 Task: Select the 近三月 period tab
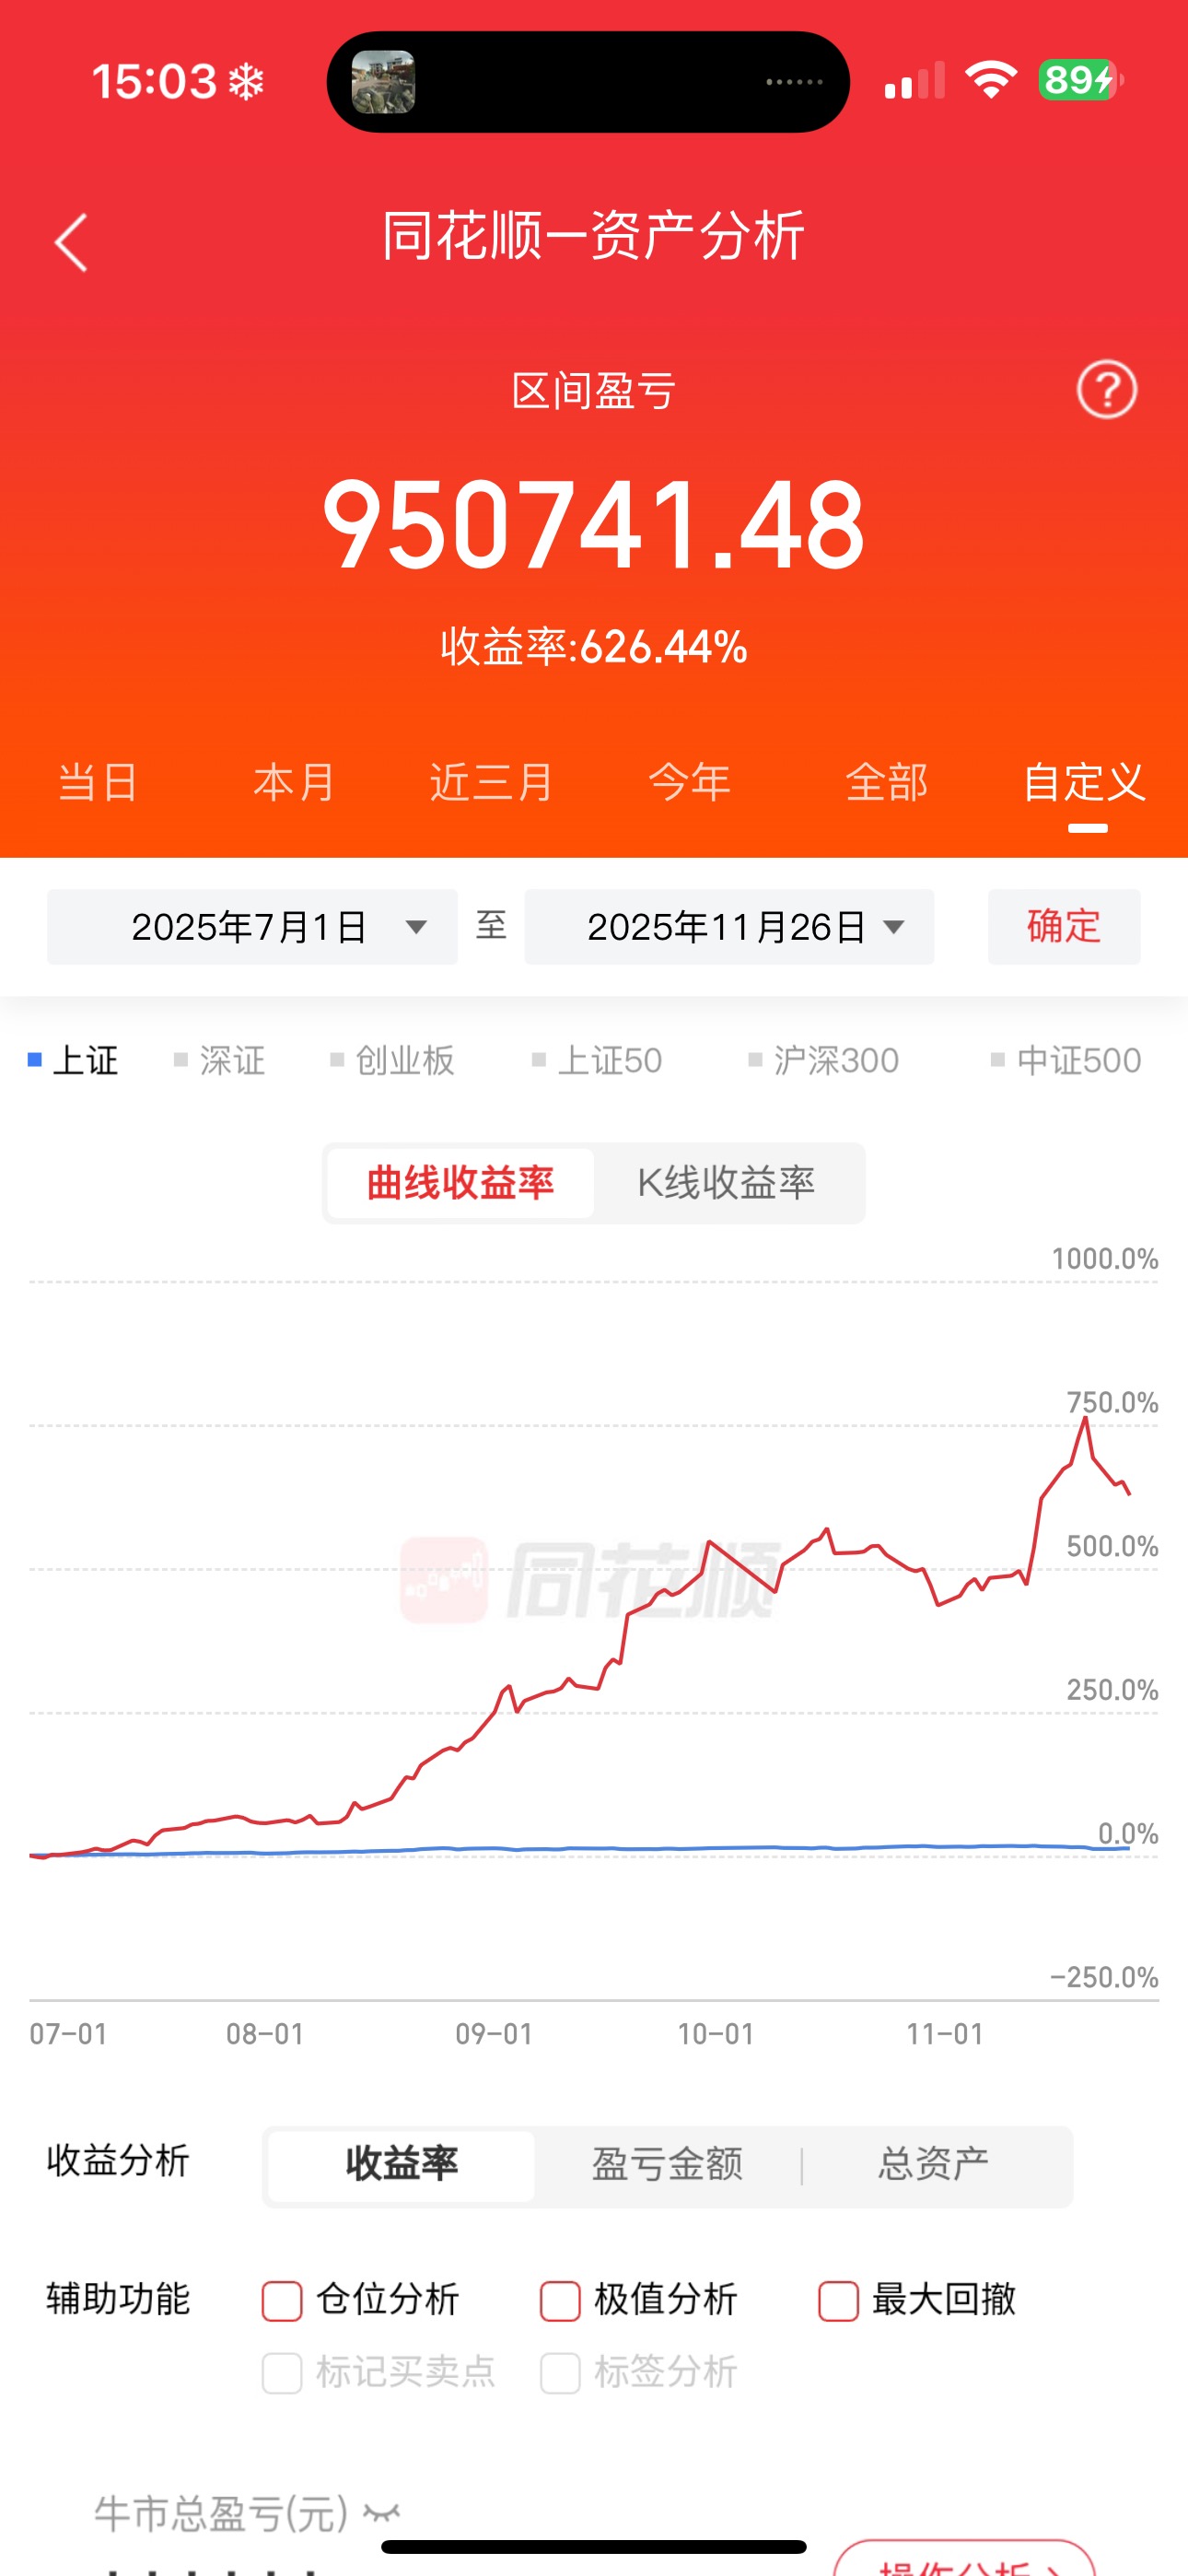tap(491, 782)
